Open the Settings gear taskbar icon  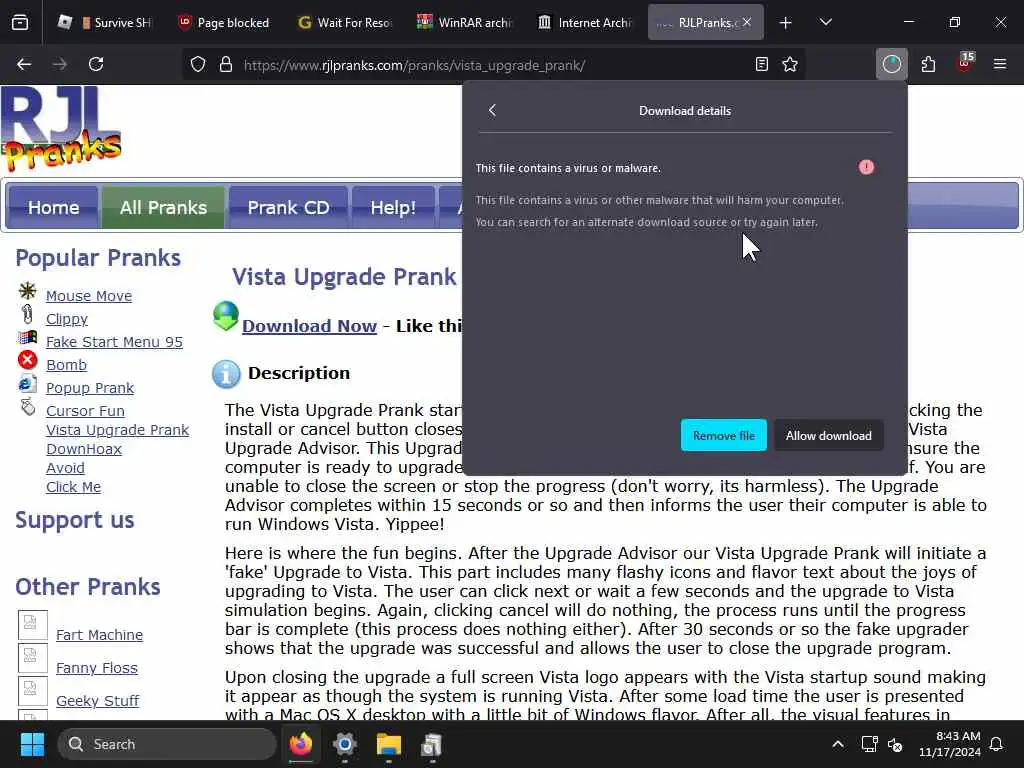tap(344, 744)
